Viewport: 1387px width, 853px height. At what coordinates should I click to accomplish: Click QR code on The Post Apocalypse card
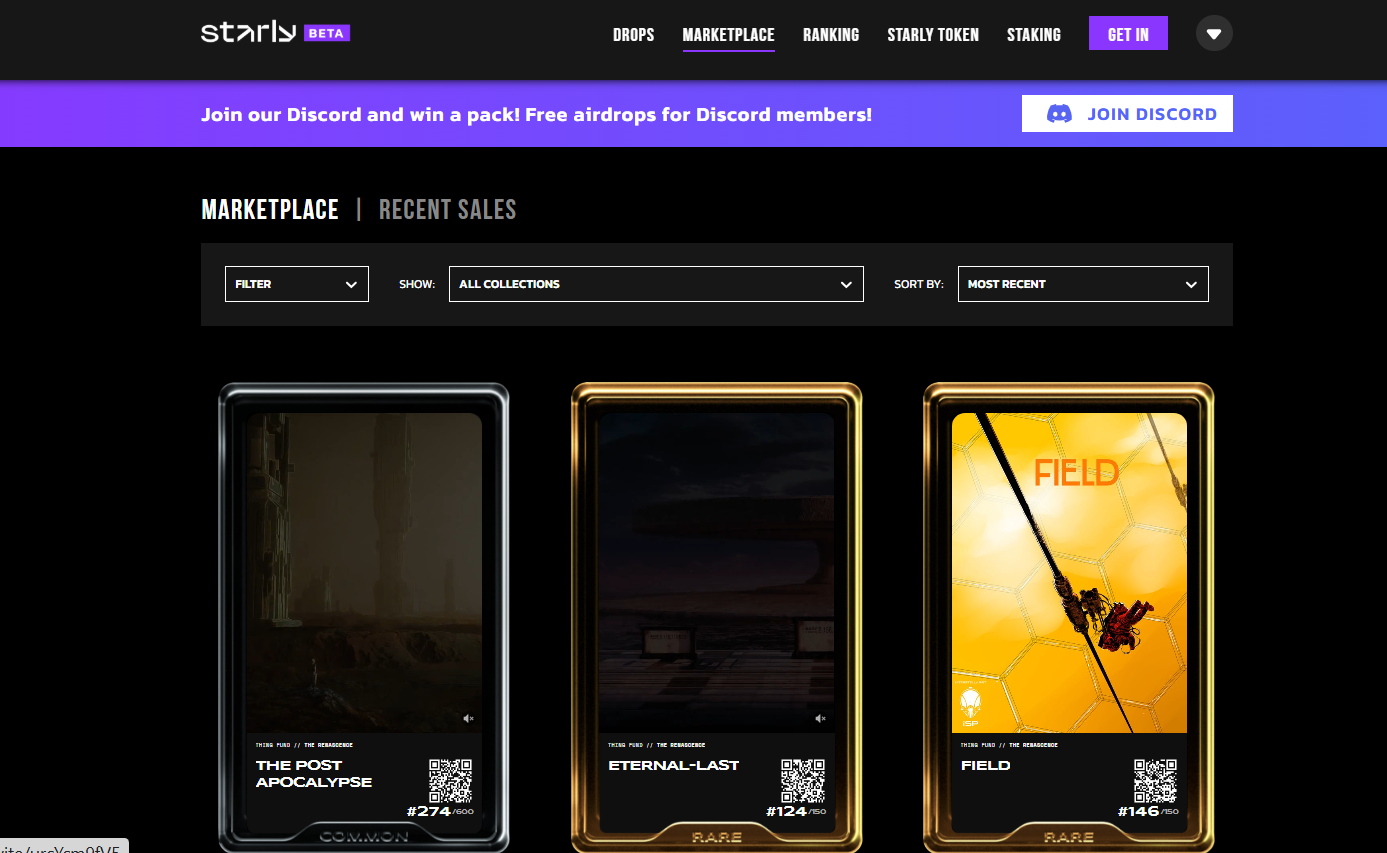tap(451, 780)
